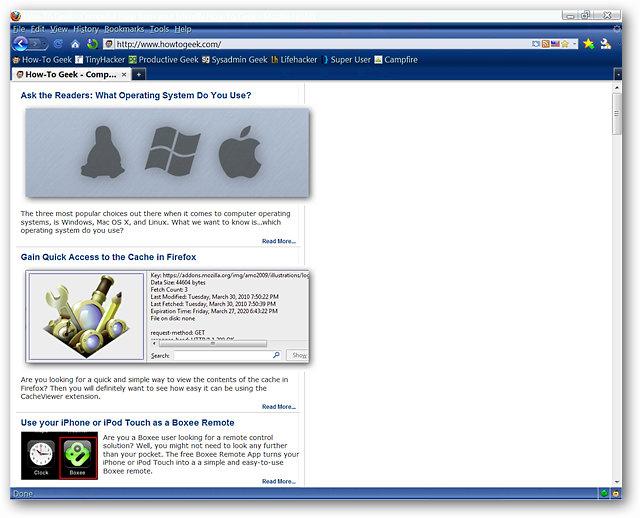Click Read More under the Boxee article
Screen dimensions: 640x518
point(279,481)
